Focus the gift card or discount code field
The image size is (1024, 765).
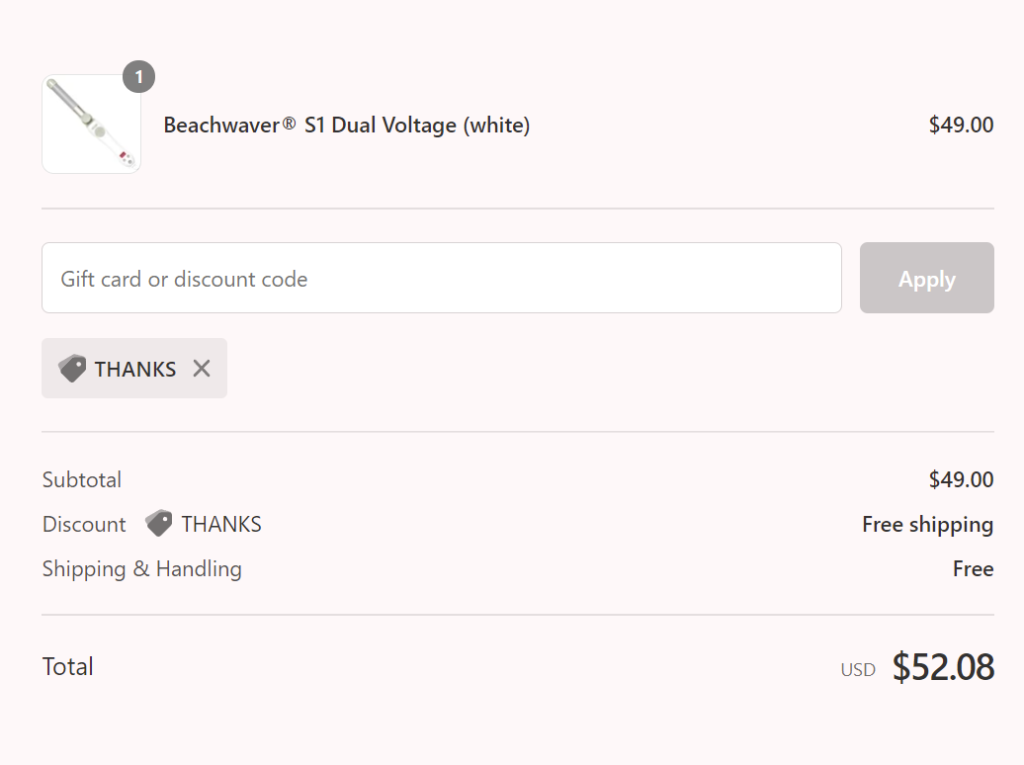(x=441, y=278)
